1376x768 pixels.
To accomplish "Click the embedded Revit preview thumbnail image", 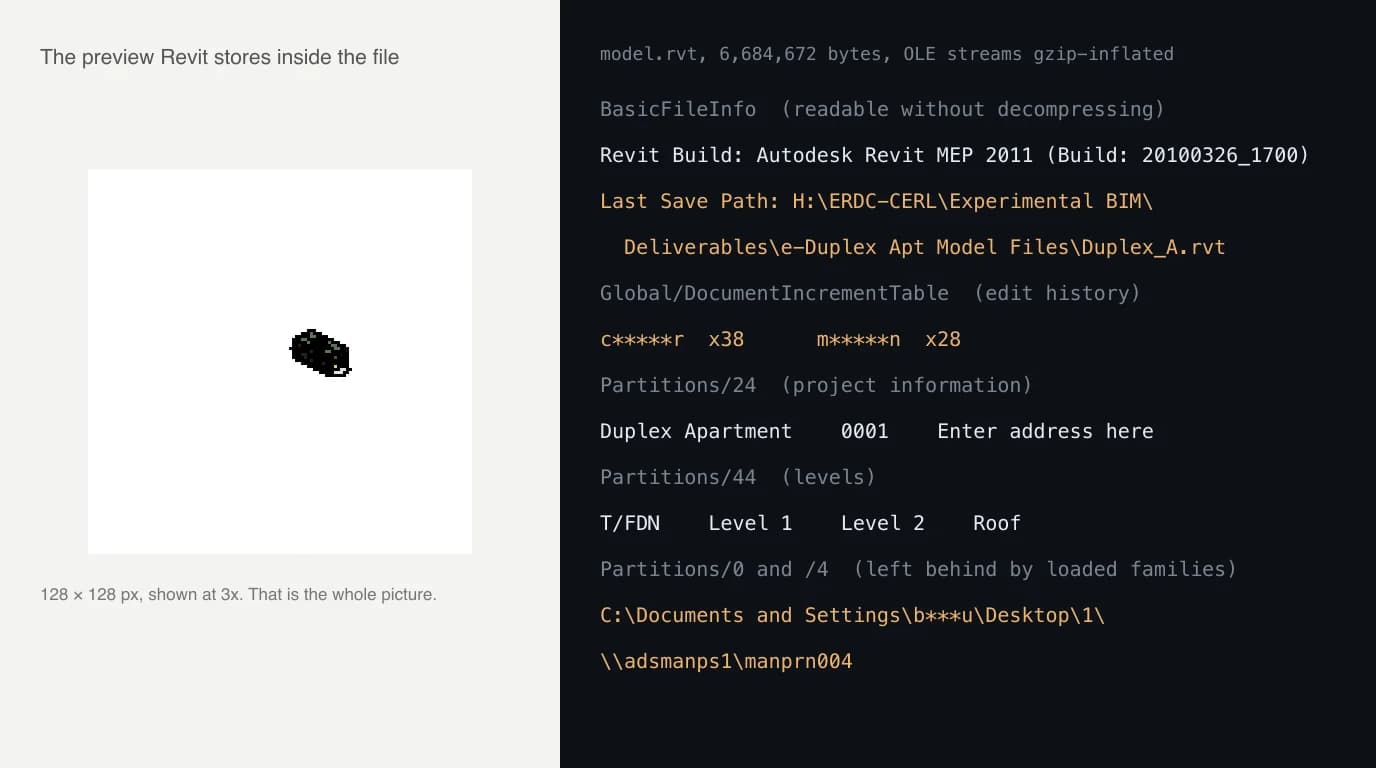I will point(280,361).
